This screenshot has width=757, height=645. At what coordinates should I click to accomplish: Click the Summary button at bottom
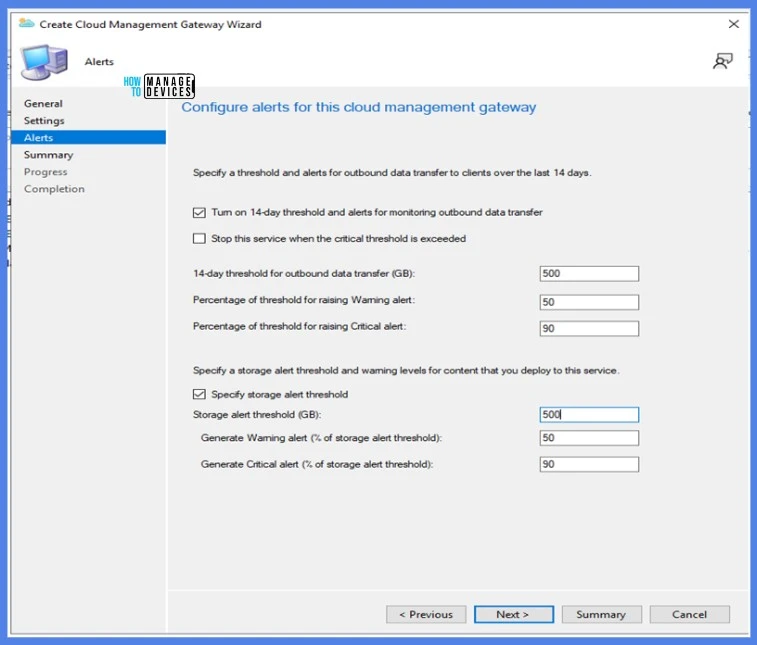[x=601, y=614]
